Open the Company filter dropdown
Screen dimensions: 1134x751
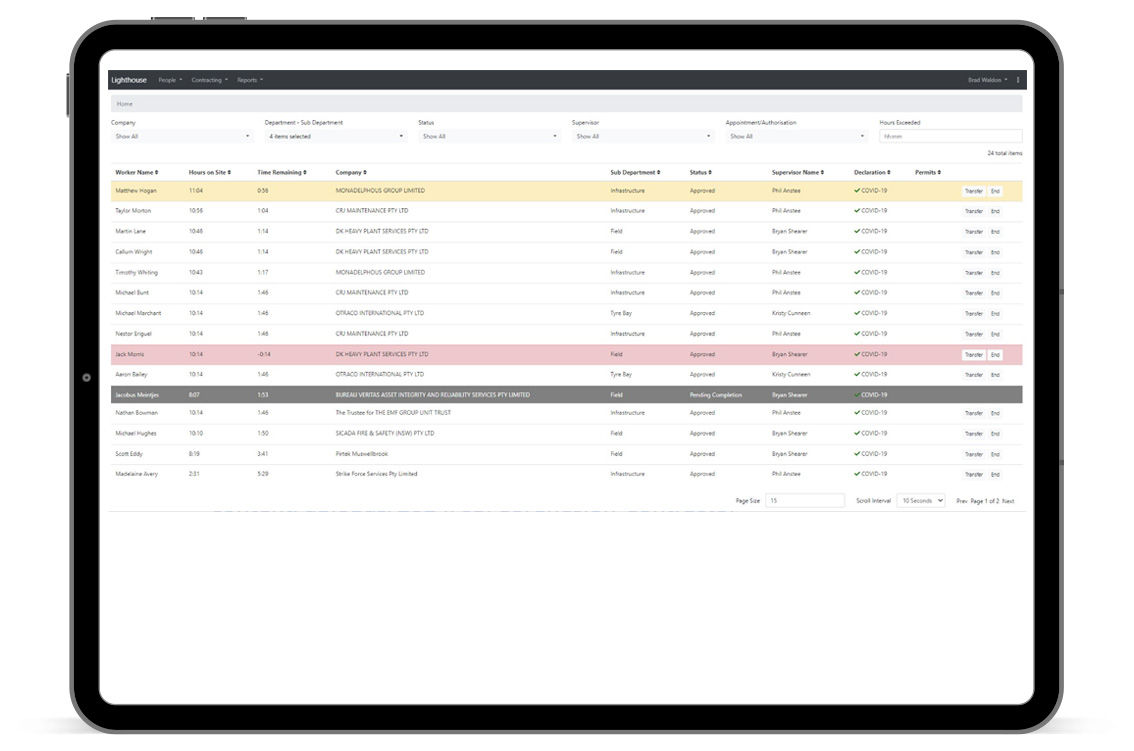(x=182, y=136)
